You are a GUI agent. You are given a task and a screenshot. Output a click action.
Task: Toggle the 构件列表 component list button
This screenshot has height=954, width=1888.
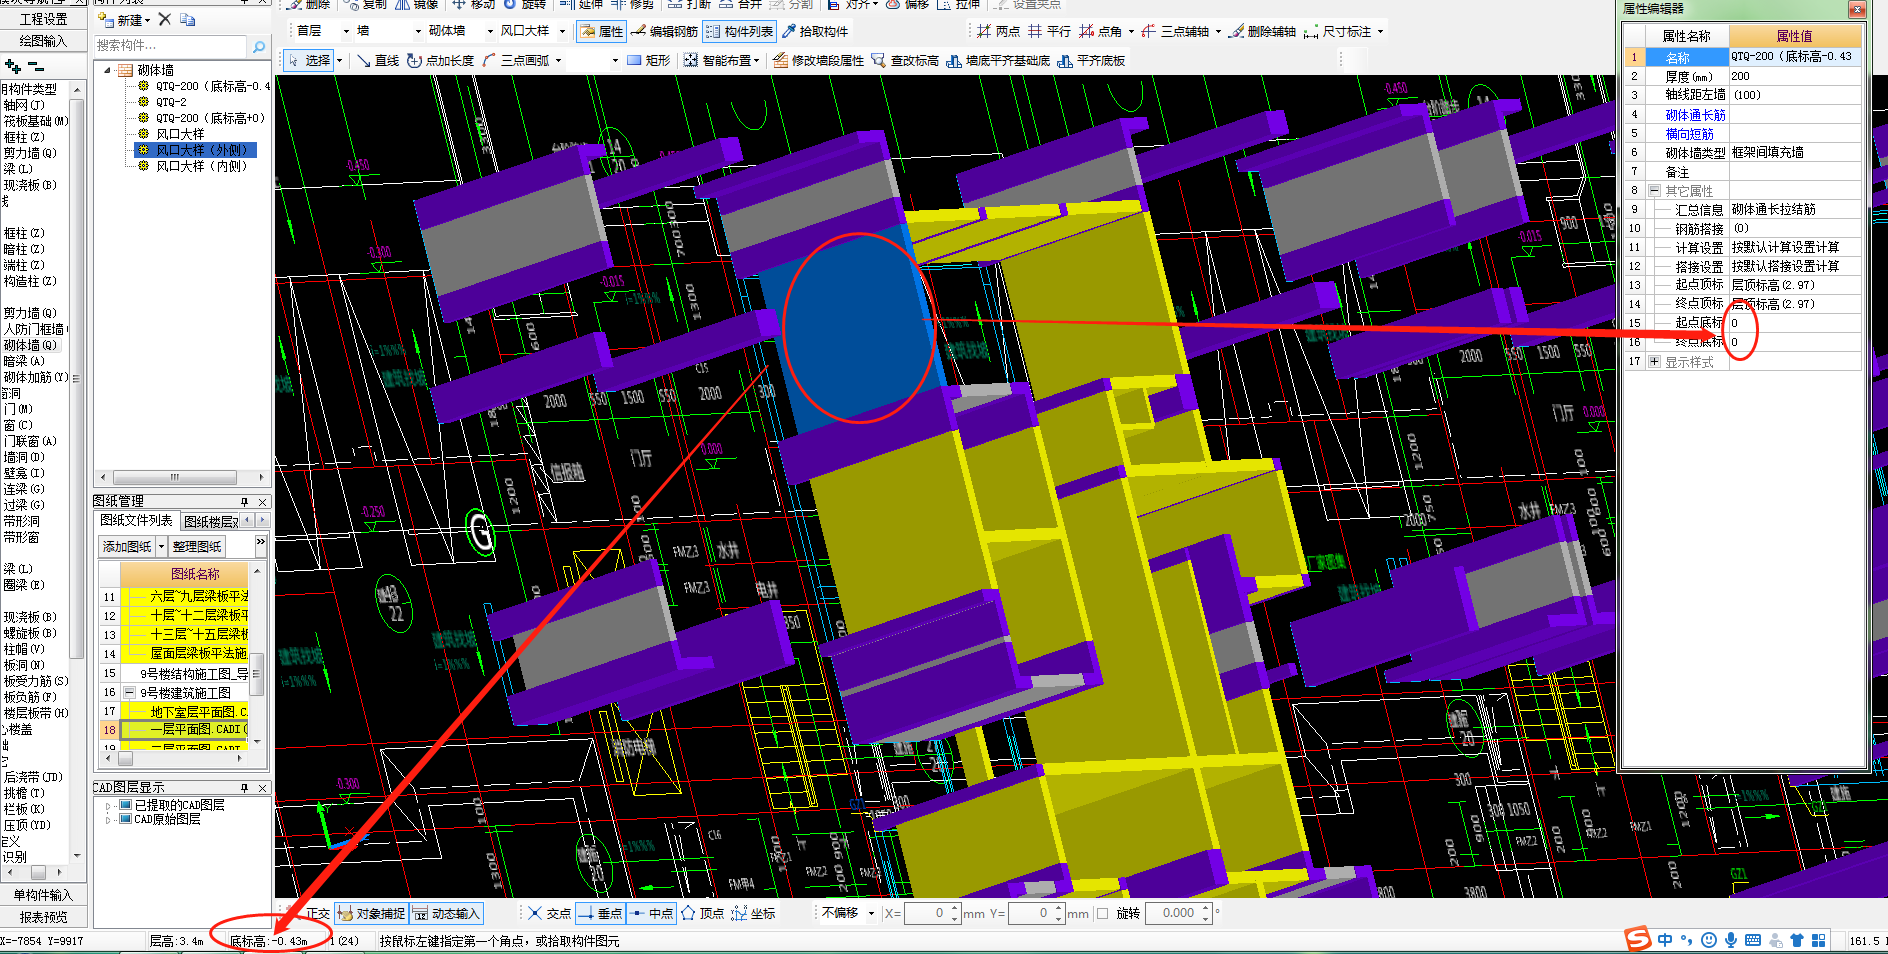coord(739,31)
